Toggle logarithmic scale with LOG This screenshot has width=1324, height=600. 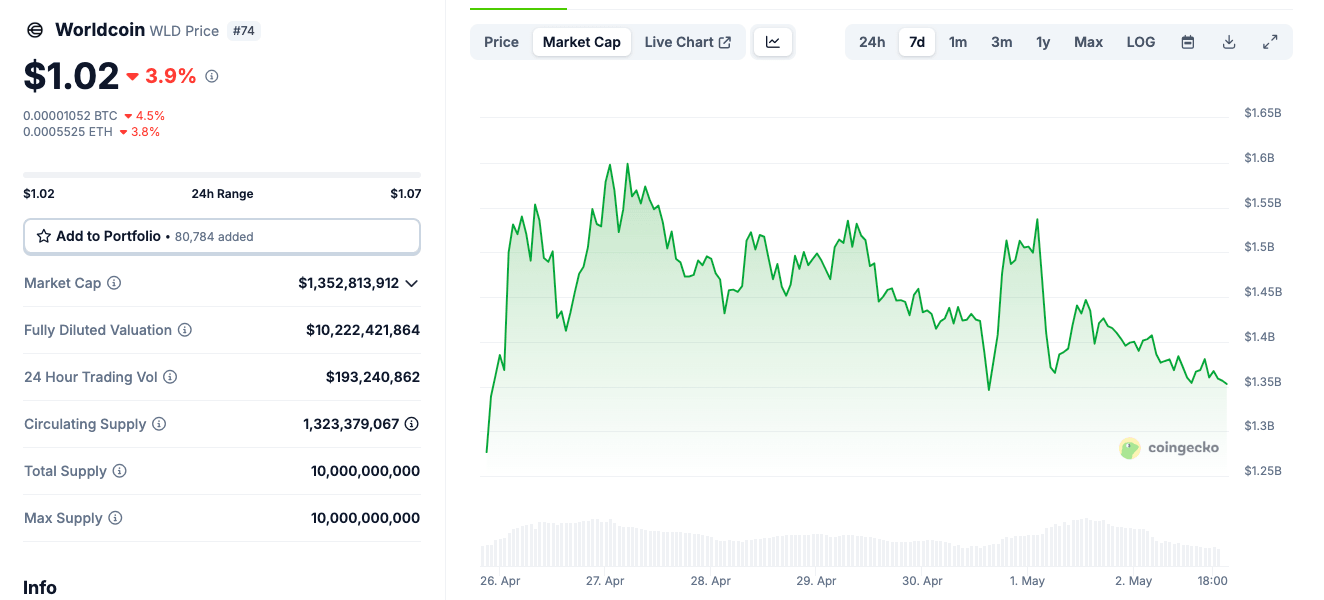tap(1140, 42)
